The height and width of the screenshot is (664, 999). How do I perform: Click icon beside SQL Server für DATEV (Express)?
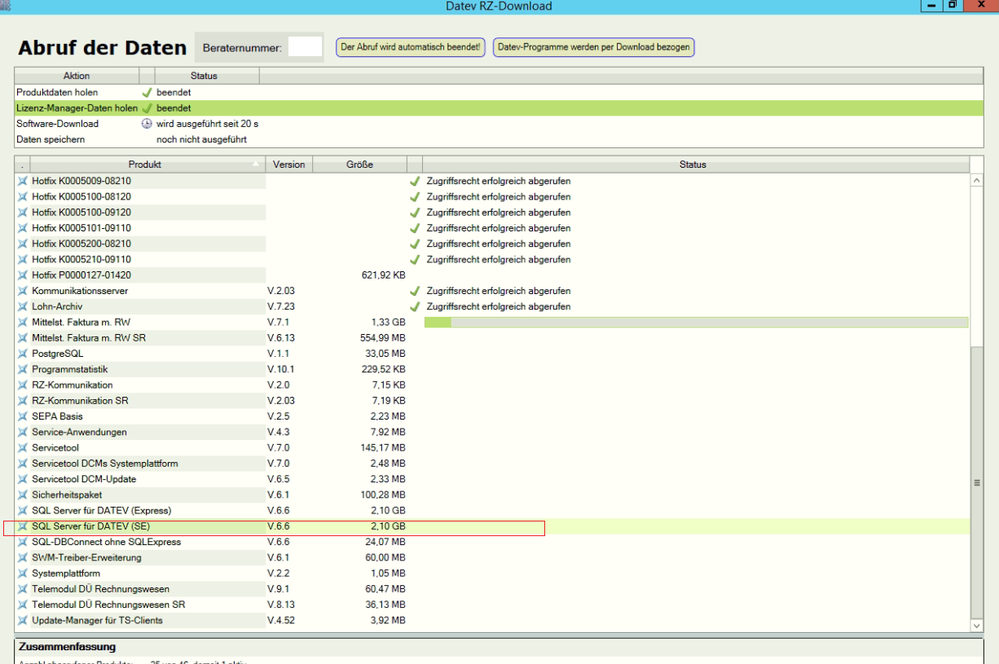[22, 510]
